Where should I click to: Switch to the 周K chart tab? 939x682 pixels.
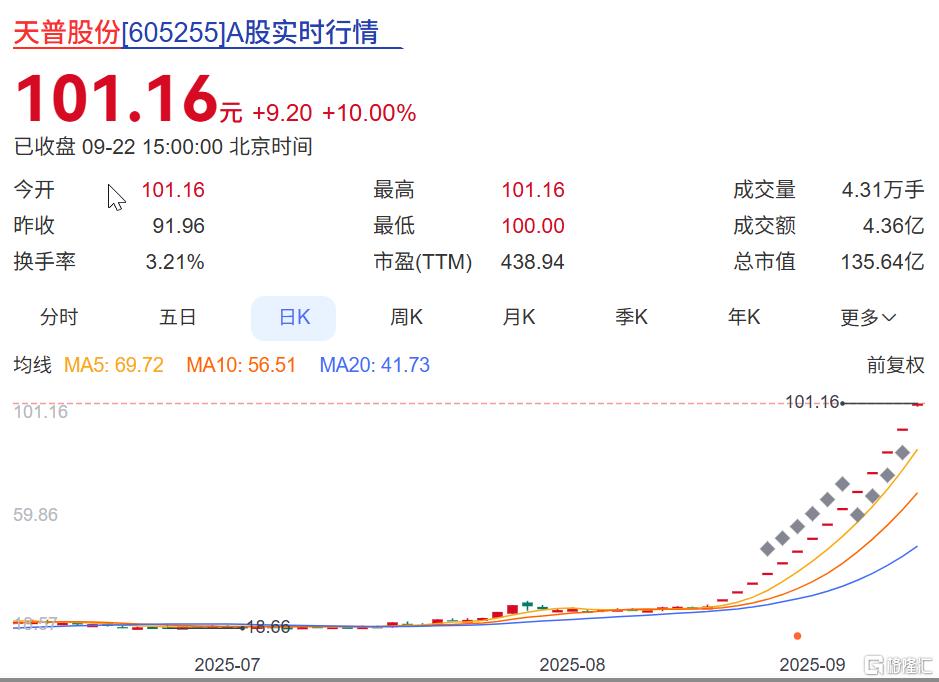[x=407, y=317]
